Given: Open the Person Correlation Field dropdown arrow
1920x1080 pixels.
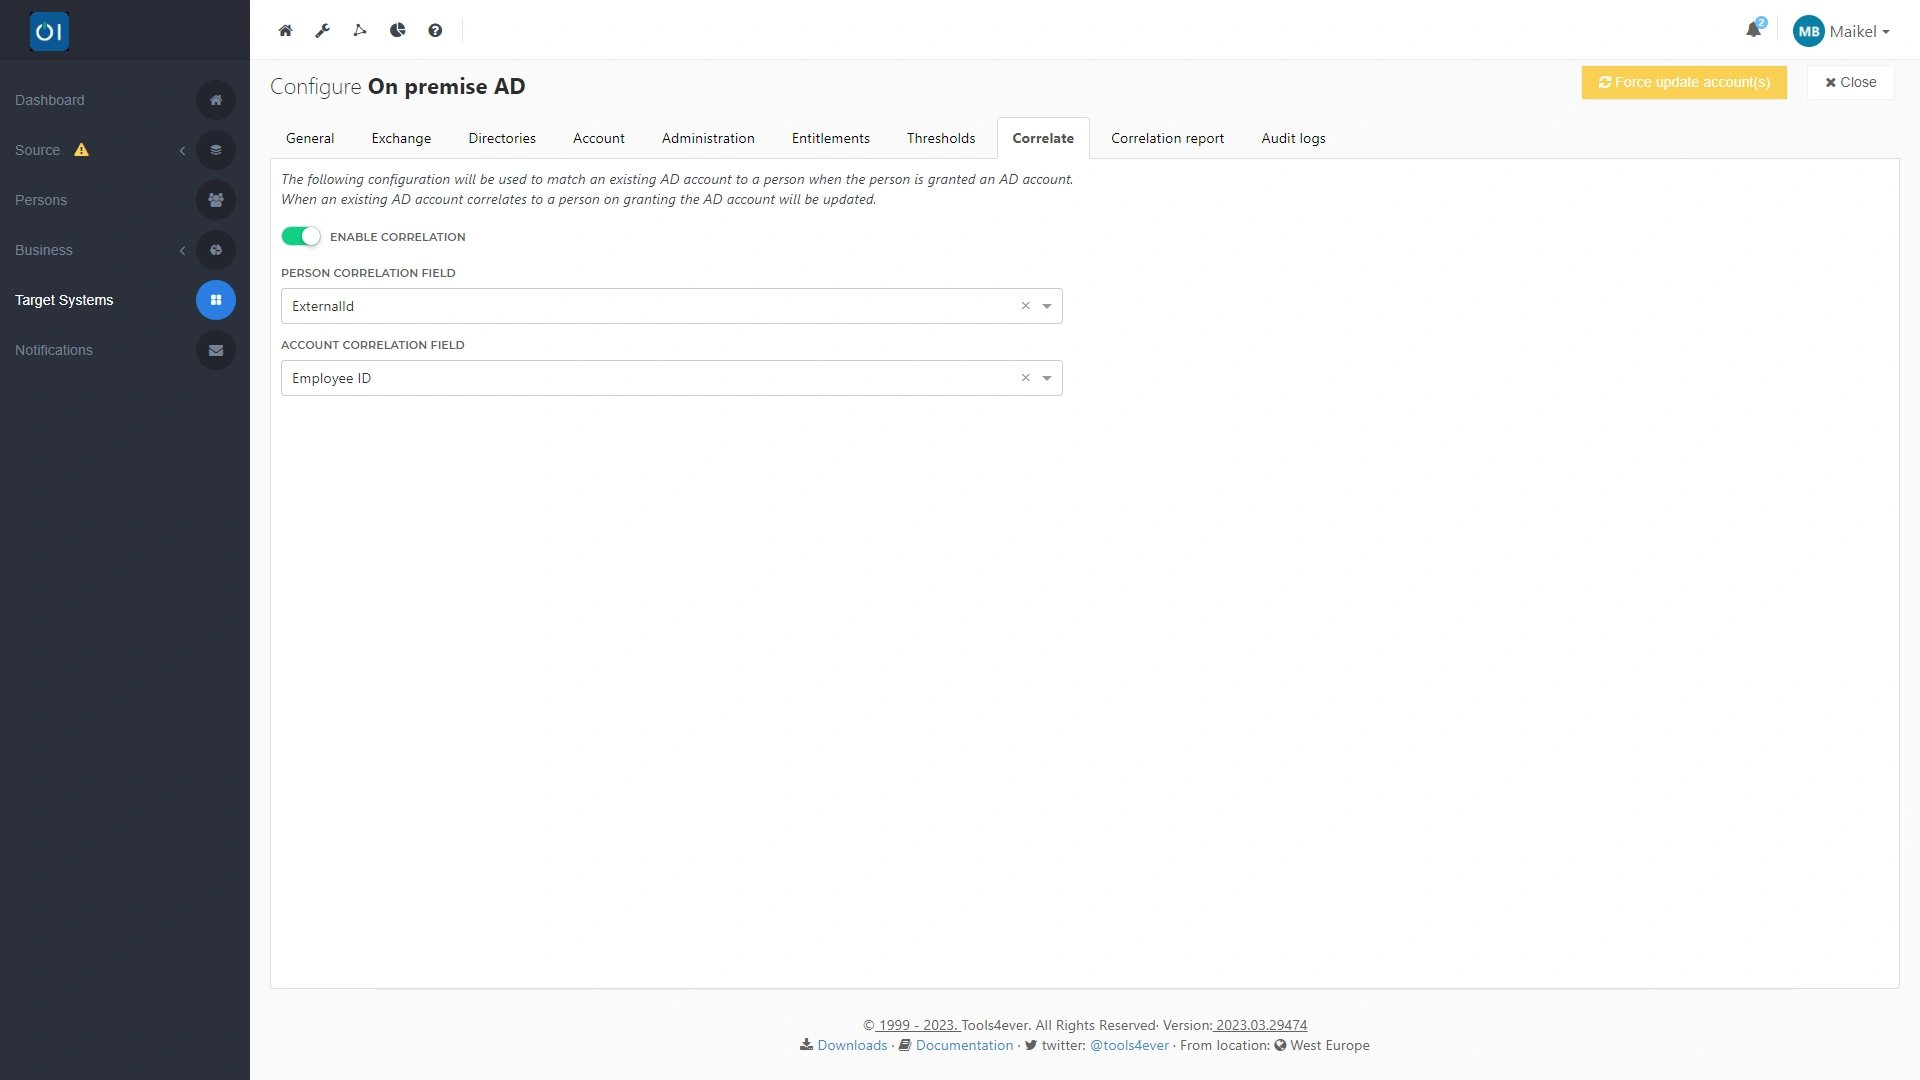Looking at the screenshot, I should [1047, 306].
